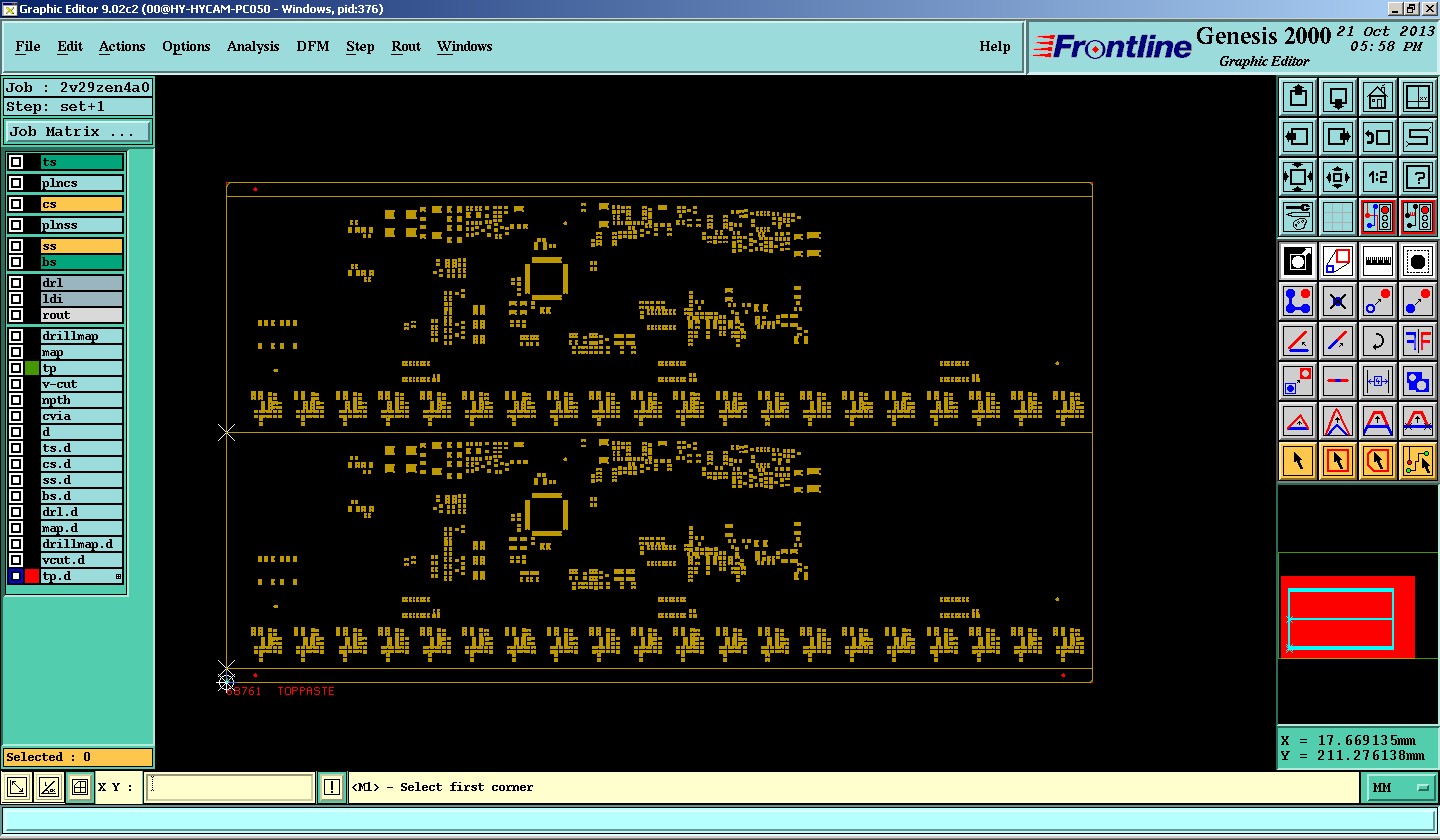Image resolution: width=1440 pixels, height=840 pixels.
Task: Toggle display checkbox for drillmap layer
Action: pyautogui.click(x=16, y=336)
